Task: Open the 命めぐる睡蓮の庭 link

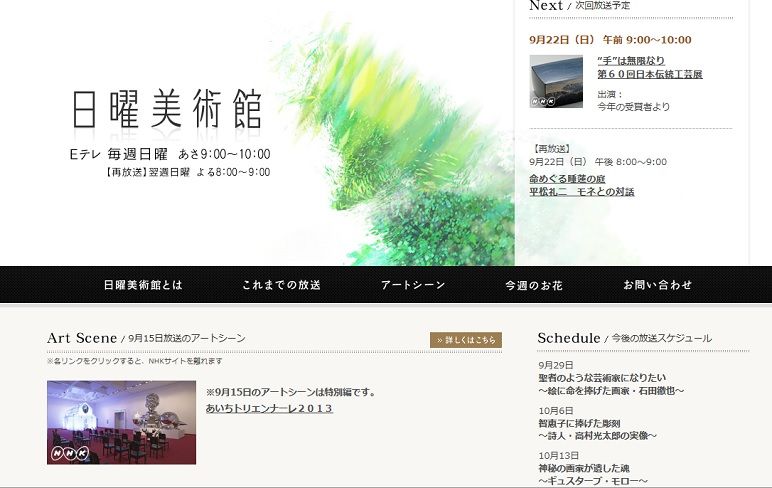Action: coord(567,179)
